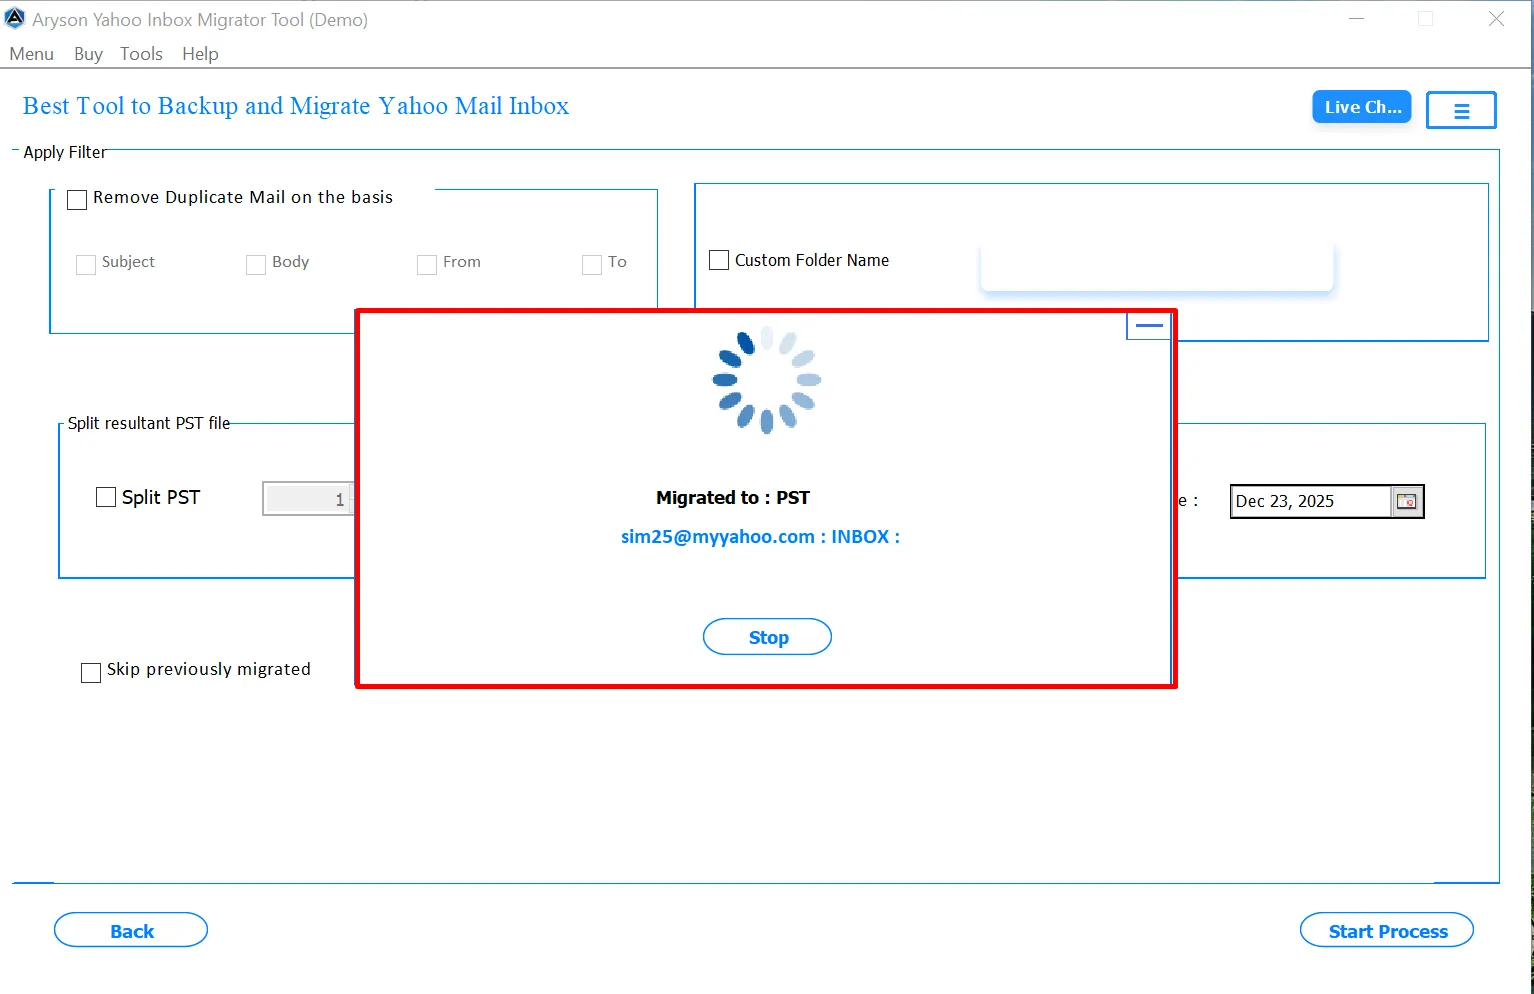
Task: Minimize the migration progress dialog
Action: pyautogui.click(x=1149, y=326)
